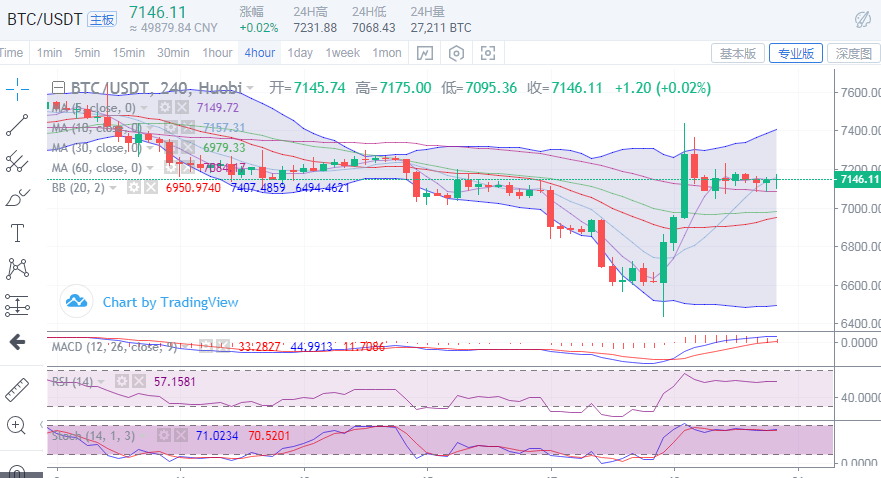This screenshot has width=881, height=478.
Task: Open settings for MACD indicator
Action: point(206,346)
